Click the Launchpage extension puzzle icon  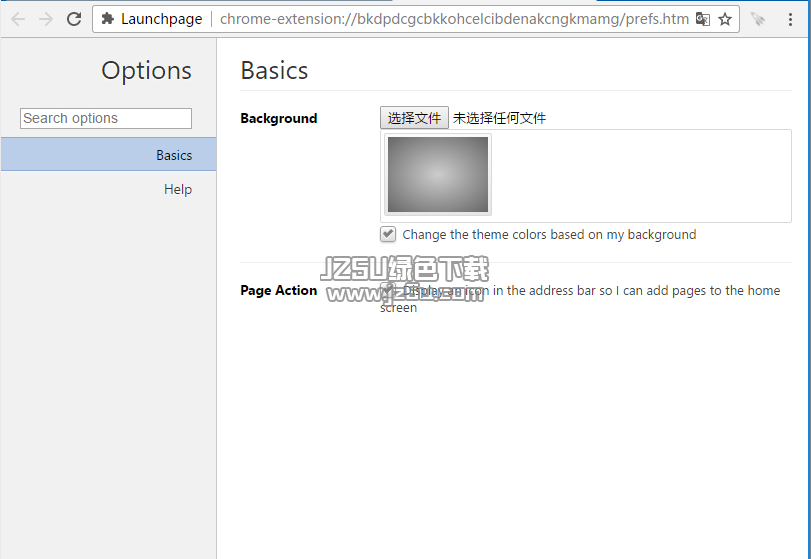(108, 19)
